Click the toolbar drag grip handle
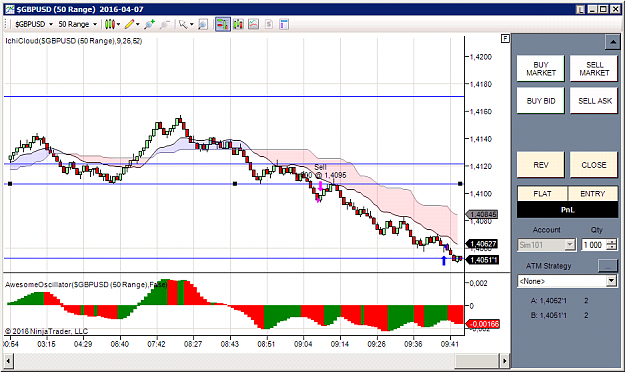Image resolution: width=625 pixels, height=374 pixels. 6,24
